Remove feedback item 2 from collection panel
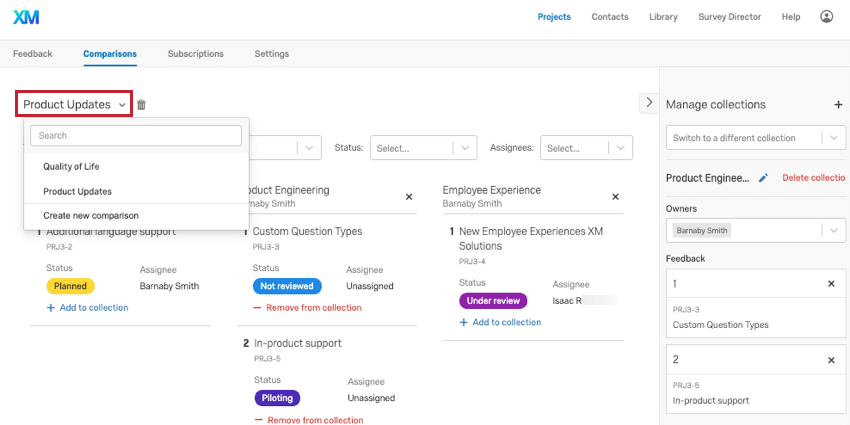Screen dimensions: 850x425 pos(831,360)
